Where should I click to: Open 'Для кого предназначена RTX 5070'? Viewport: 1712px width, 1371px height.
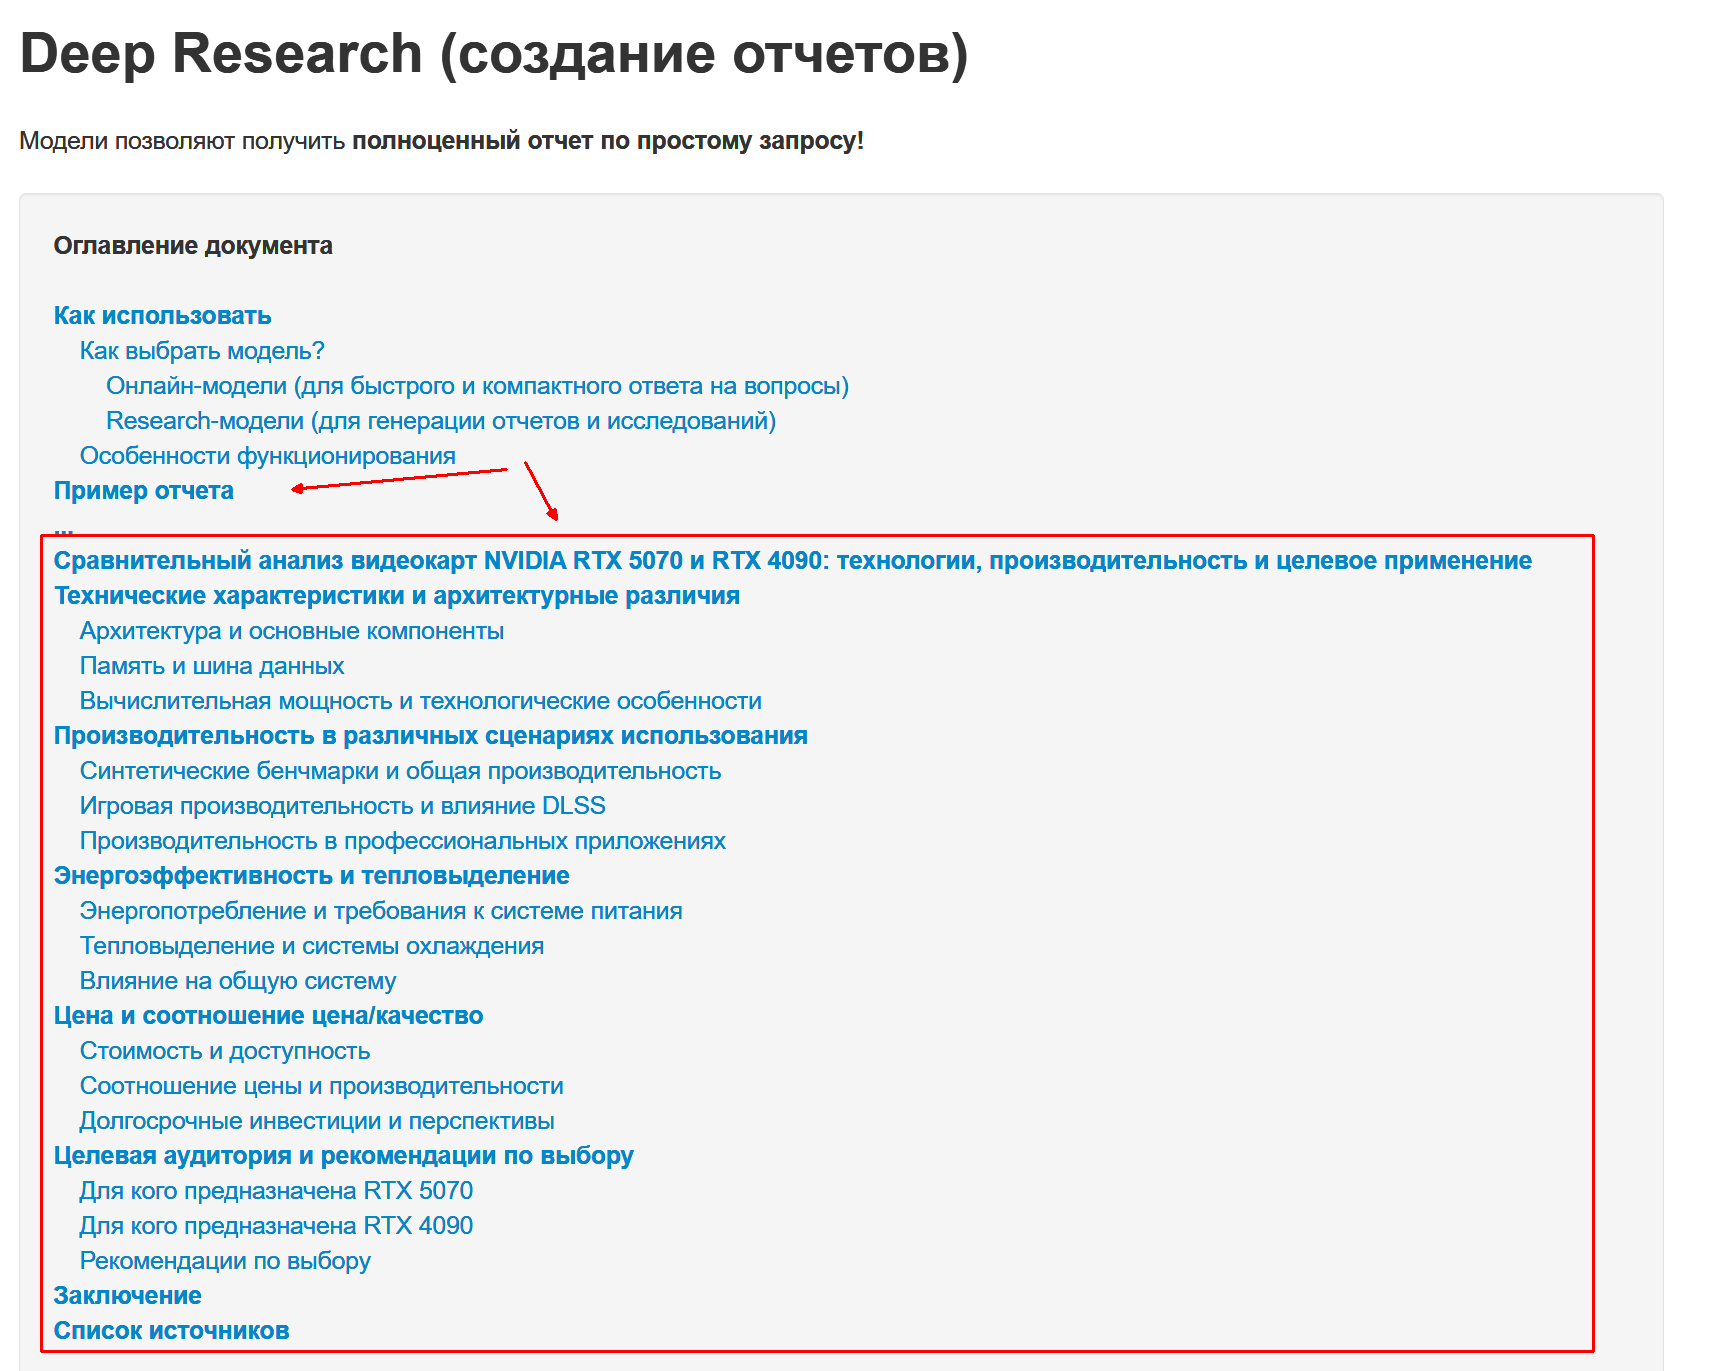point(276,1191)
